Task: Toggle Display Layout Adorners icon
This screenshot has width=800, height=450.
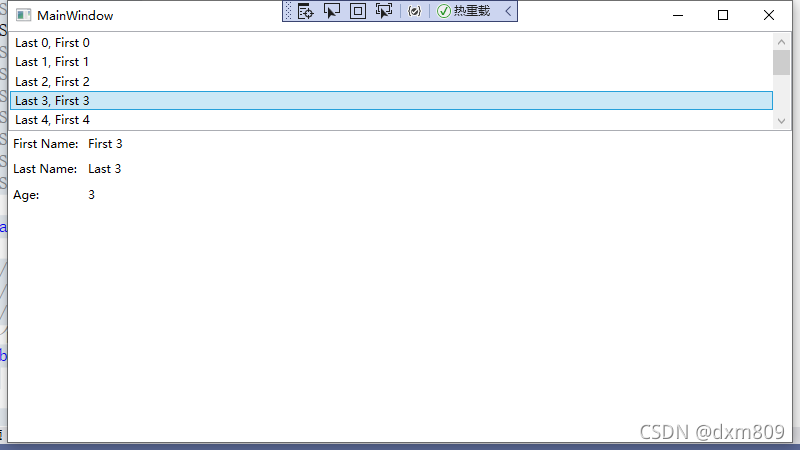Action: [358, 11]
